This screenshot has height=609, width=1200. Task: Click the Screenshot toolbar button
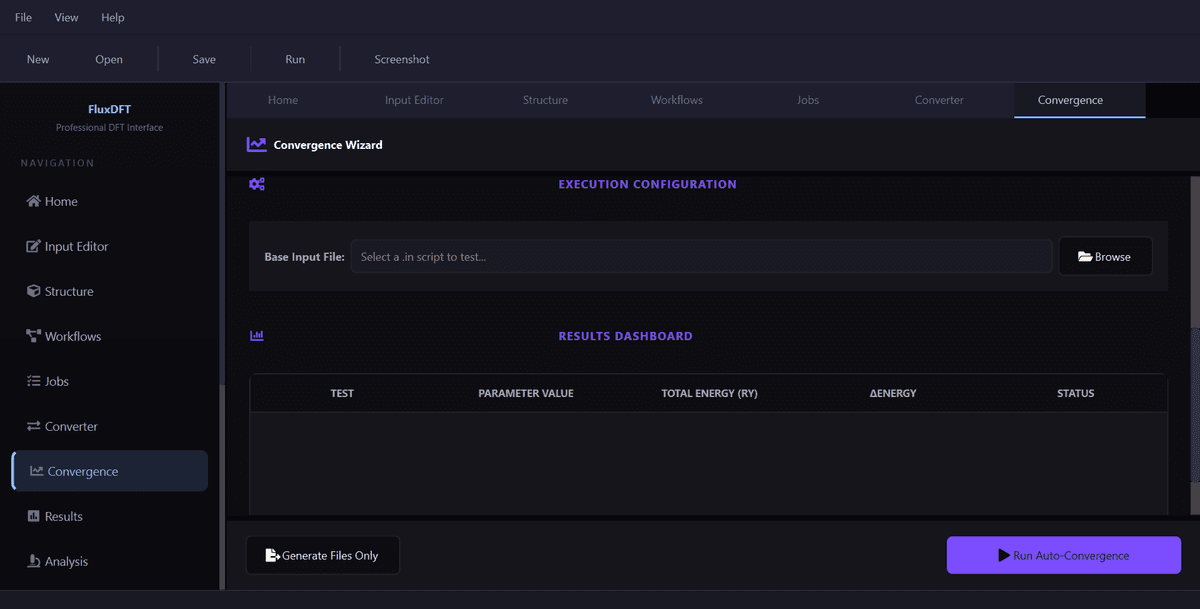pyautogui.click(x=402, y=59)
